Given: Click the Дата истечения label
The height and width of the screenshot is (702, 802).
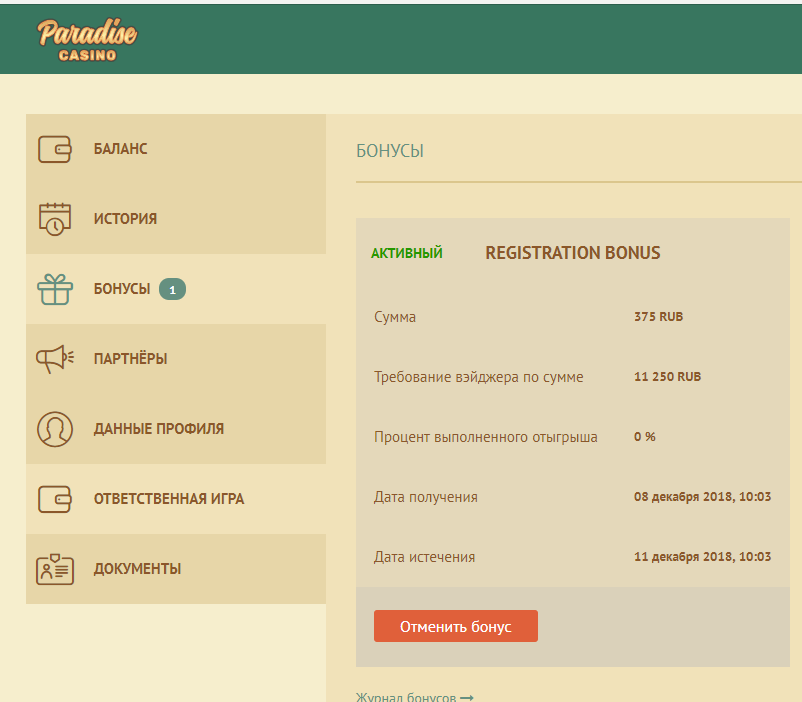Looking at the screenshot, I should pyautogui.click(x=425, y=557).
